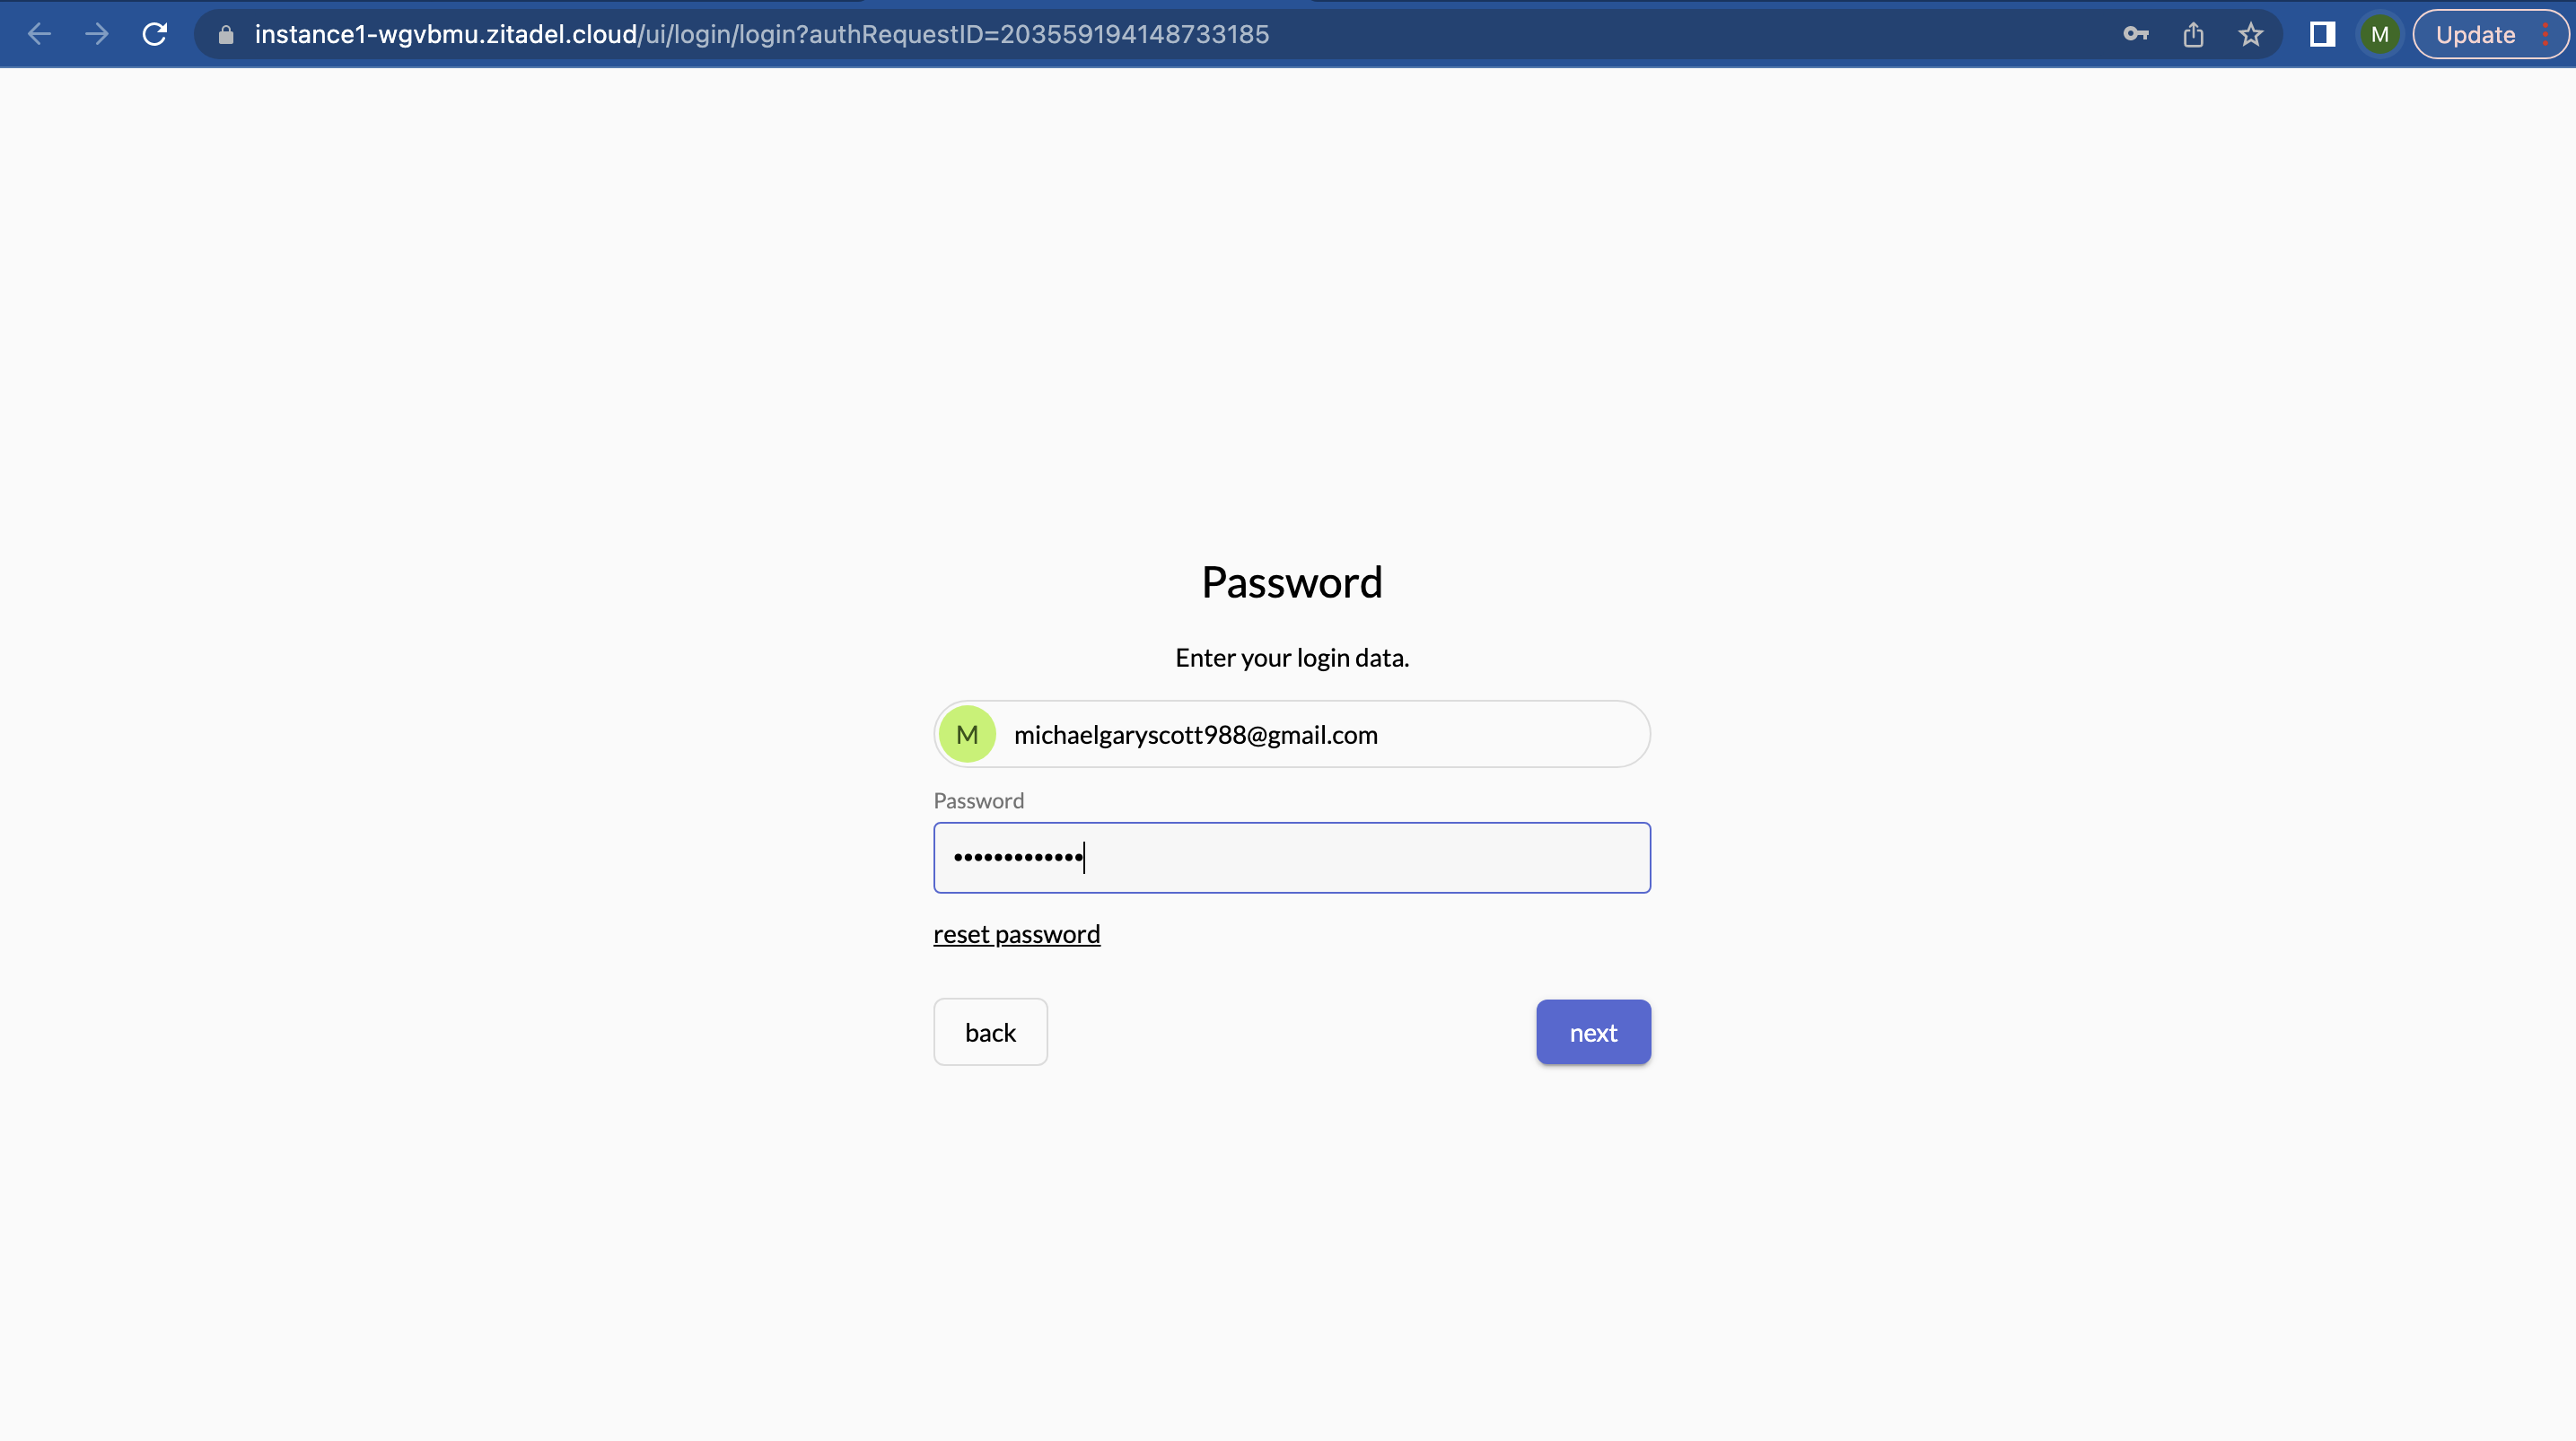Image resolution: width=2576 pixels, height=1441 pixels.
Task: Click the back button on login form
Action: pos(991,1033)
